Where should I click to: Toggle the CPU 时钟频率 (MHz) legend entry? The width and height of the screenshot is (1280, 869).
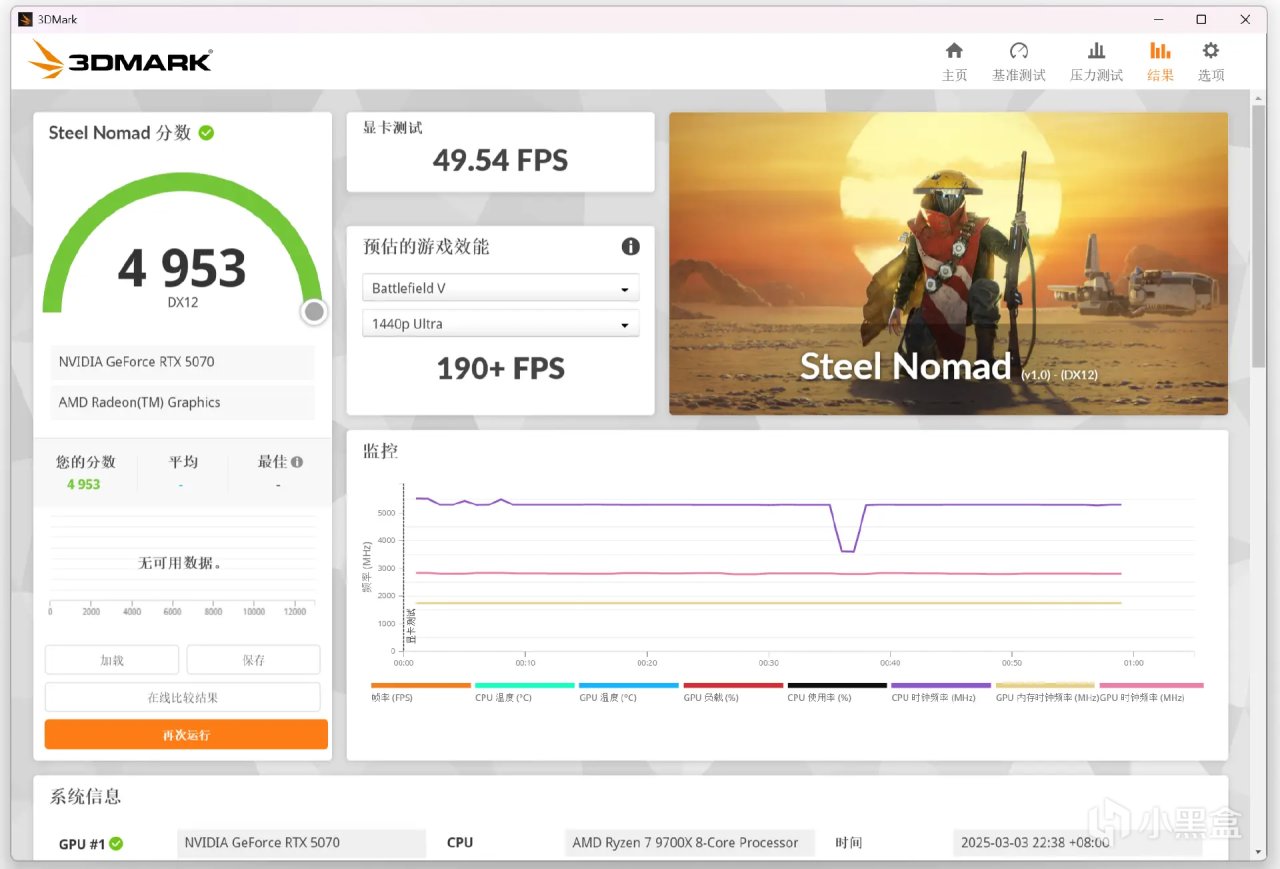[941, 692]
